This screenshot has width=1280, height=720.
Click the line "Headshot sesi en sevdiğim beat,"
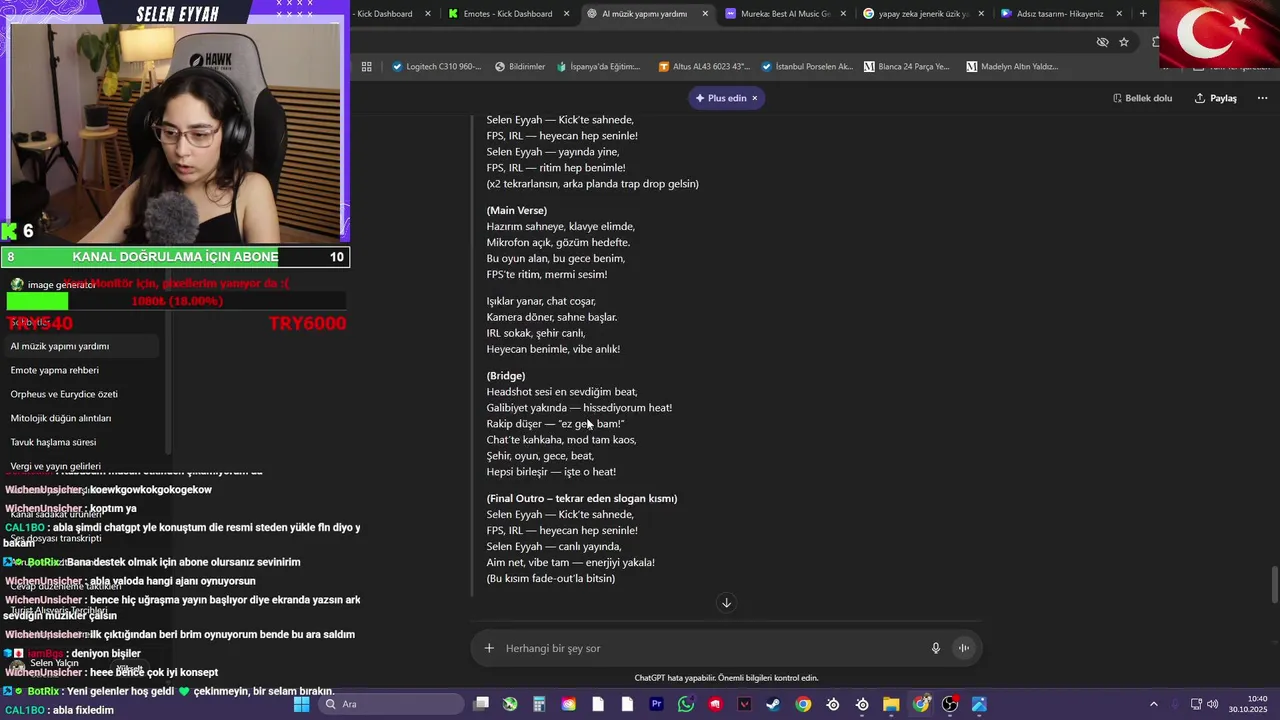[x=562, y=392]
